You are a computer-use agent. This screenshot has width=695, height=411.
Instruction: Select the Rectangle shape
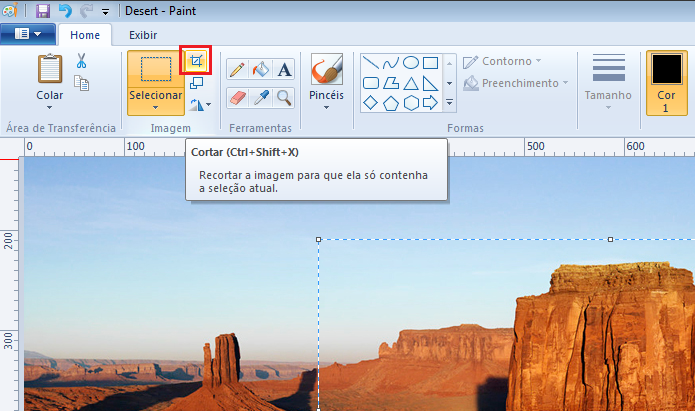(430, 63)
